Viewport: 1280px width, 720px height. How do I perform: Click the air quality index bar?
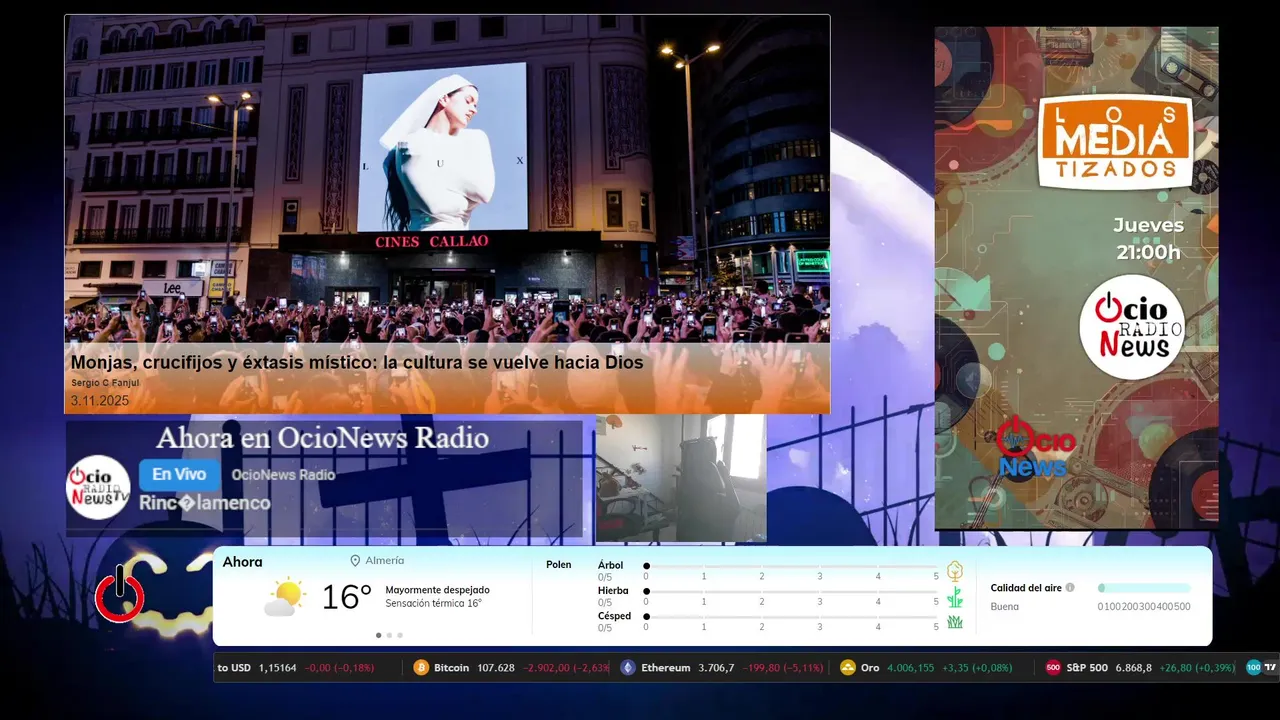[1144, 588]
